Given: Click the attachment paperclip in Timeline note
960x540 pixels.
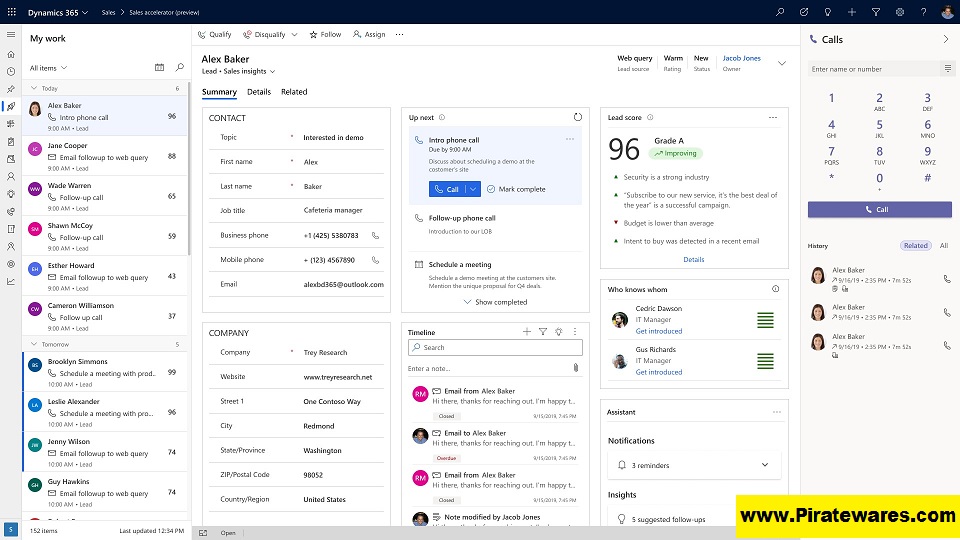Looking at the screenshot, I should point(576,368).
